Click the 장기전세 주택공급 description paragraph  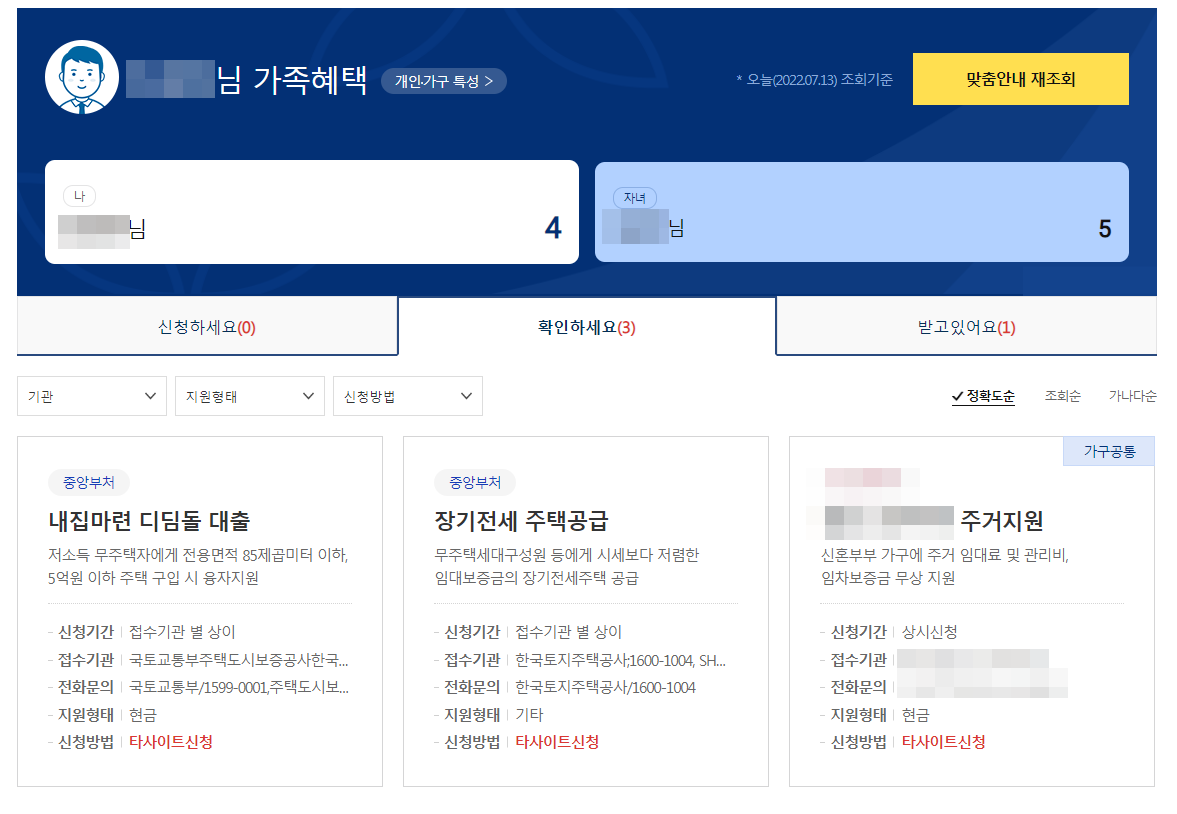[x=567, y=566]
